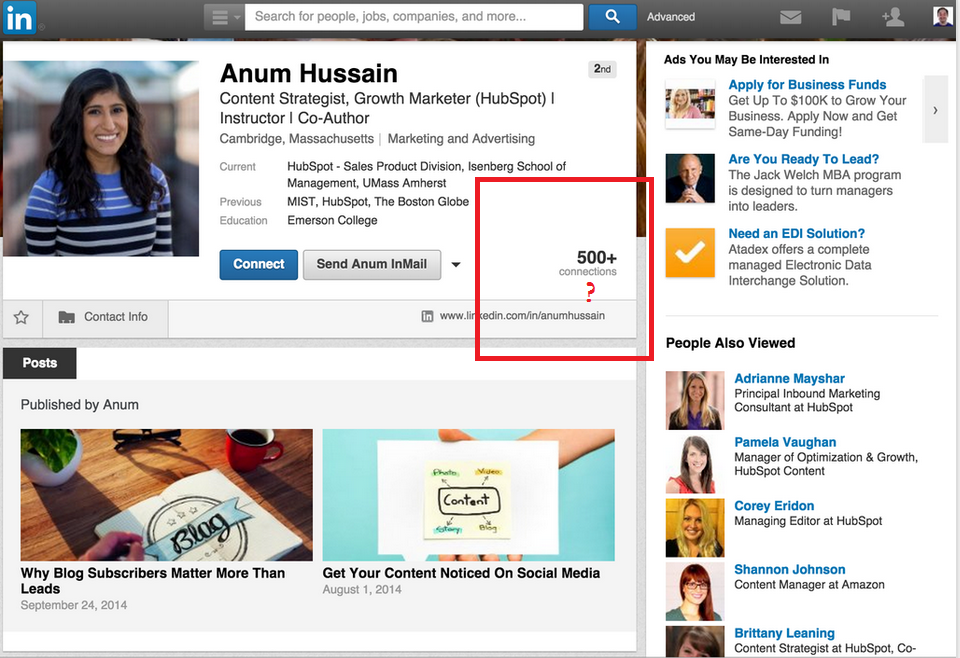
Task: Open the Why Blog Subscribers Matter post thumbnail
Action: click(x=166, y=495)
